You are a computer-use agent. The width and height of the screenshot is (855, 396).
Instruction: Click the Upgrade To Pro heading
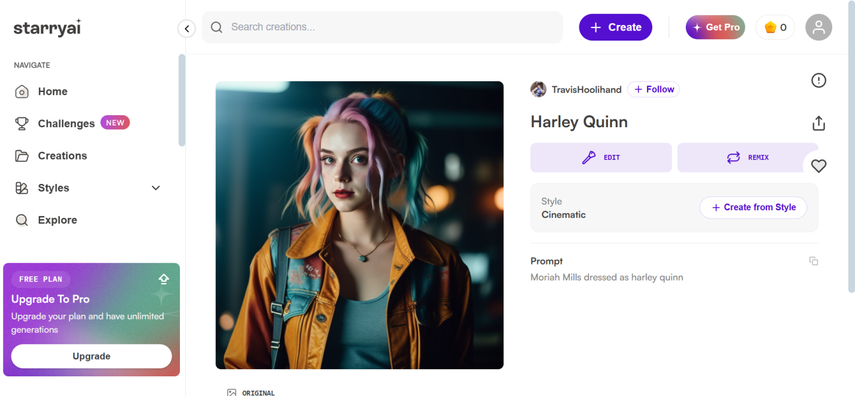(50, 299)
